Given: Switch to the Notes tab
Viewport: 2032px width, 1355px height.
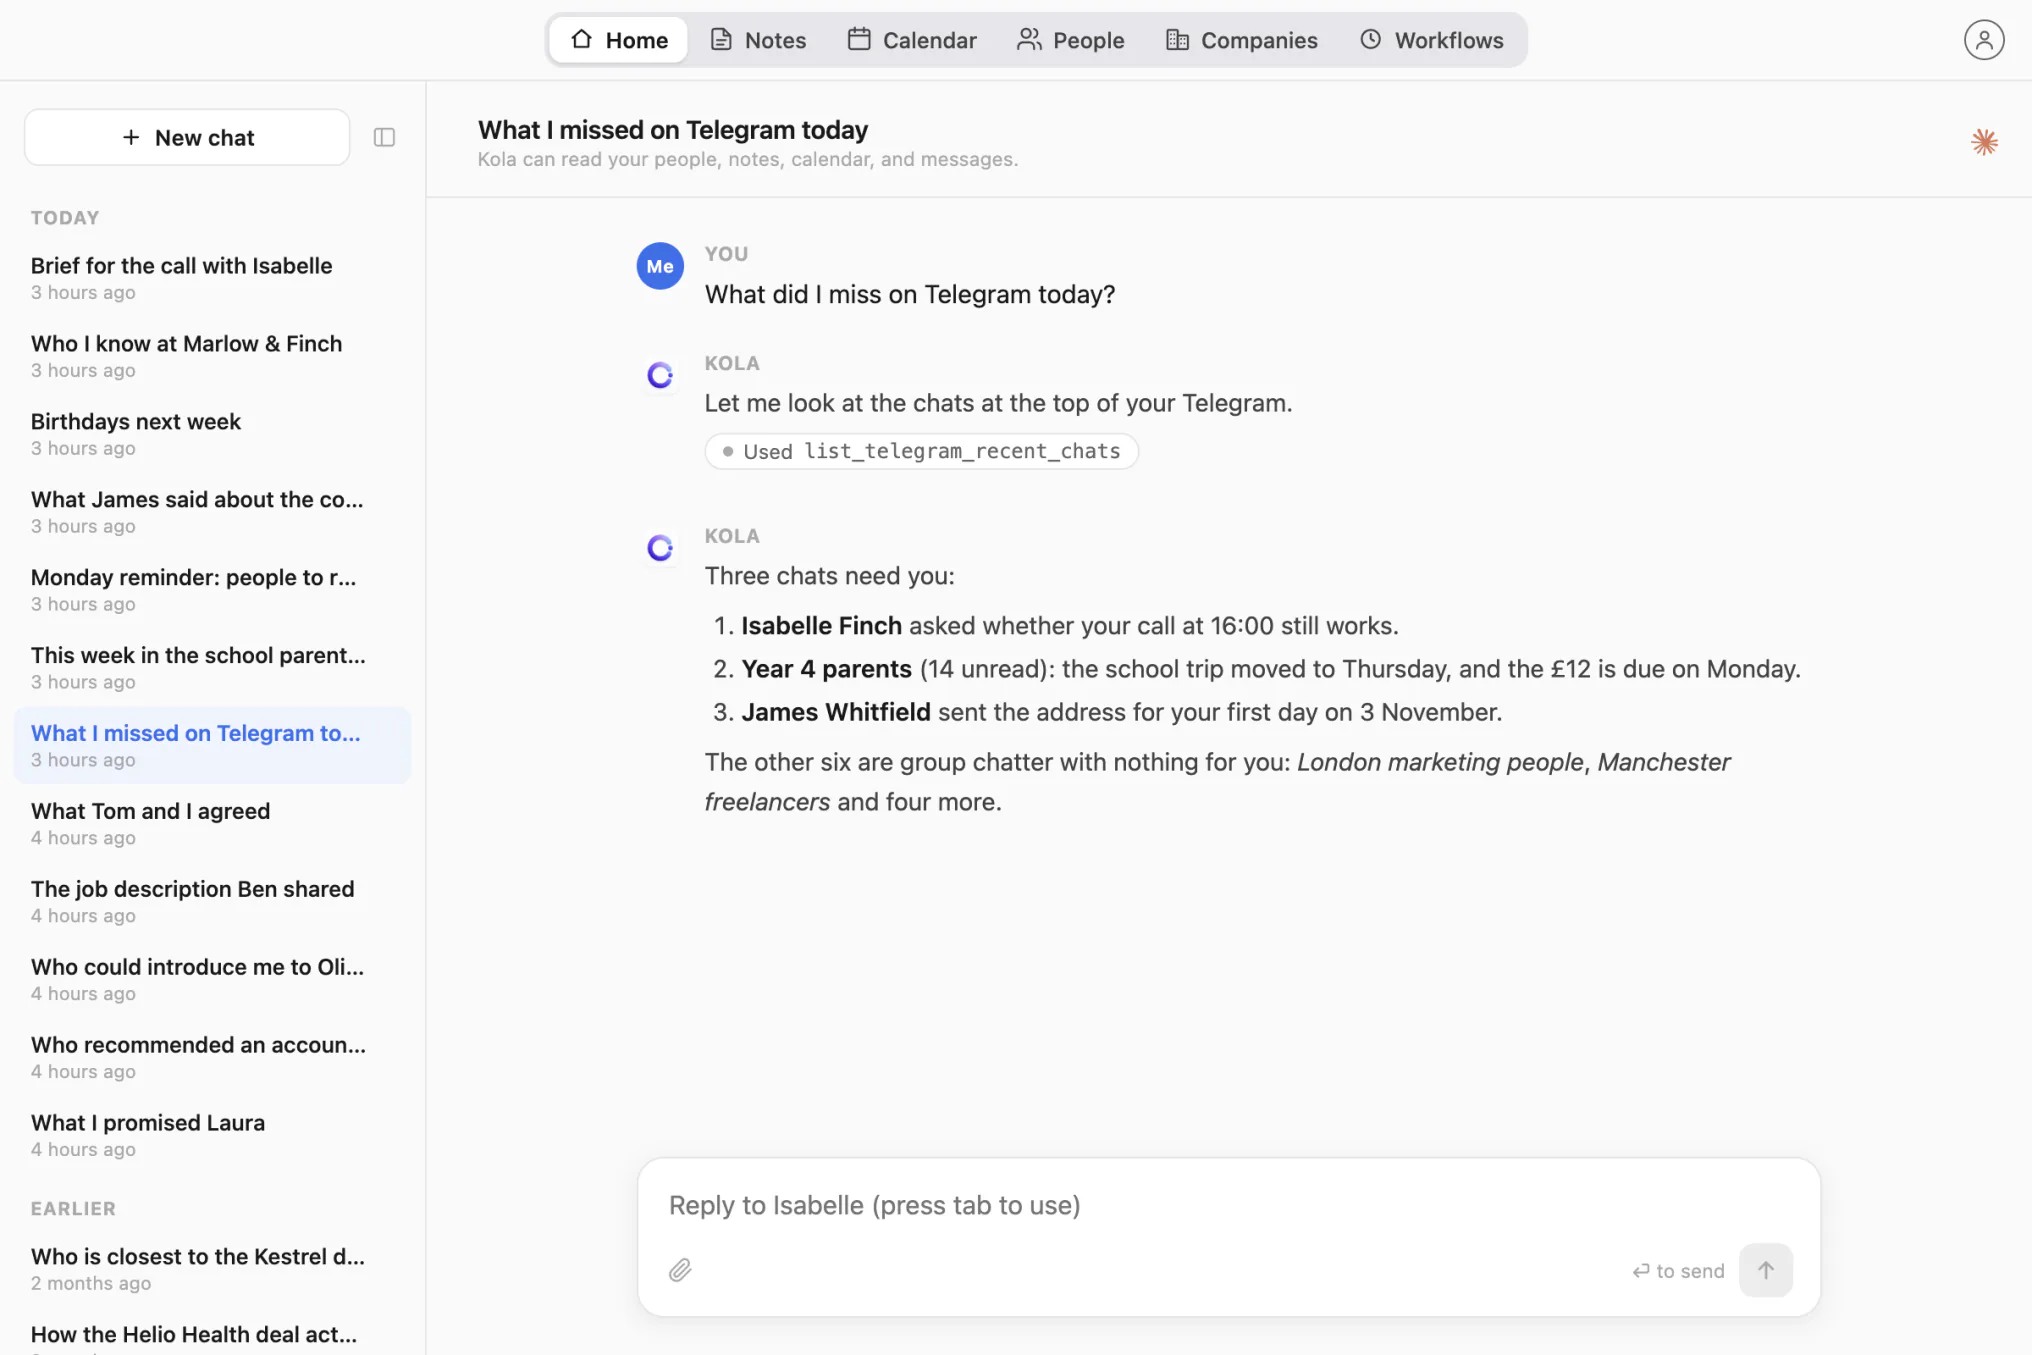Looking at the screenshot, I should (758, 40).
